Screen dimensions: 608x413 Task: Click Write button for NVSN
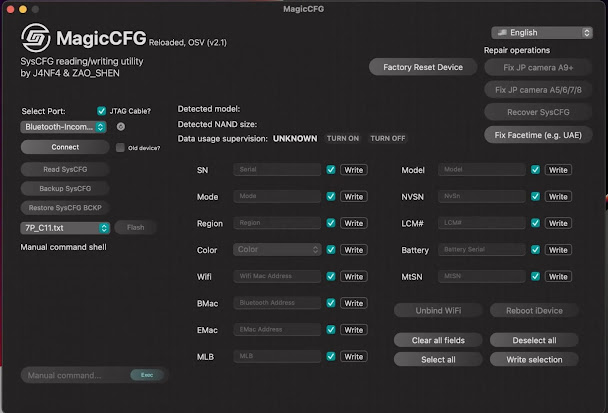coord(558,197)
